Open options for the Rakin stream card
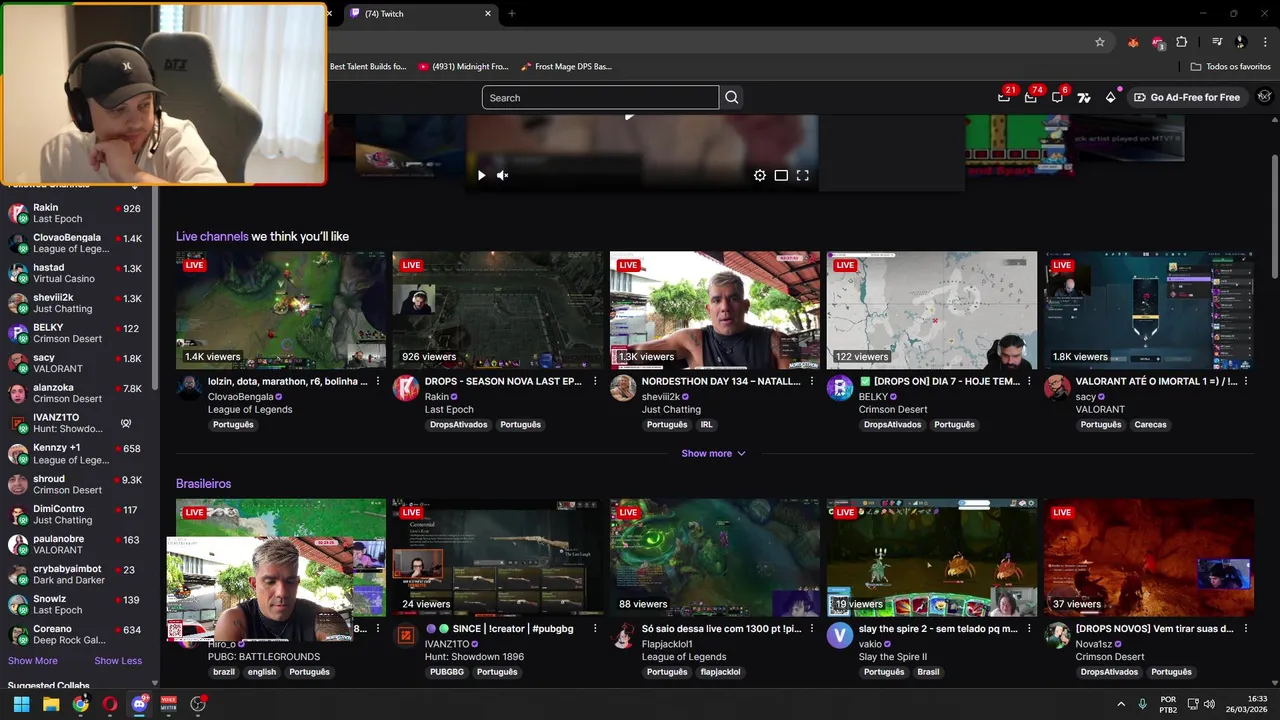Screen dimensions: 1280x720 tap(595, 381)
